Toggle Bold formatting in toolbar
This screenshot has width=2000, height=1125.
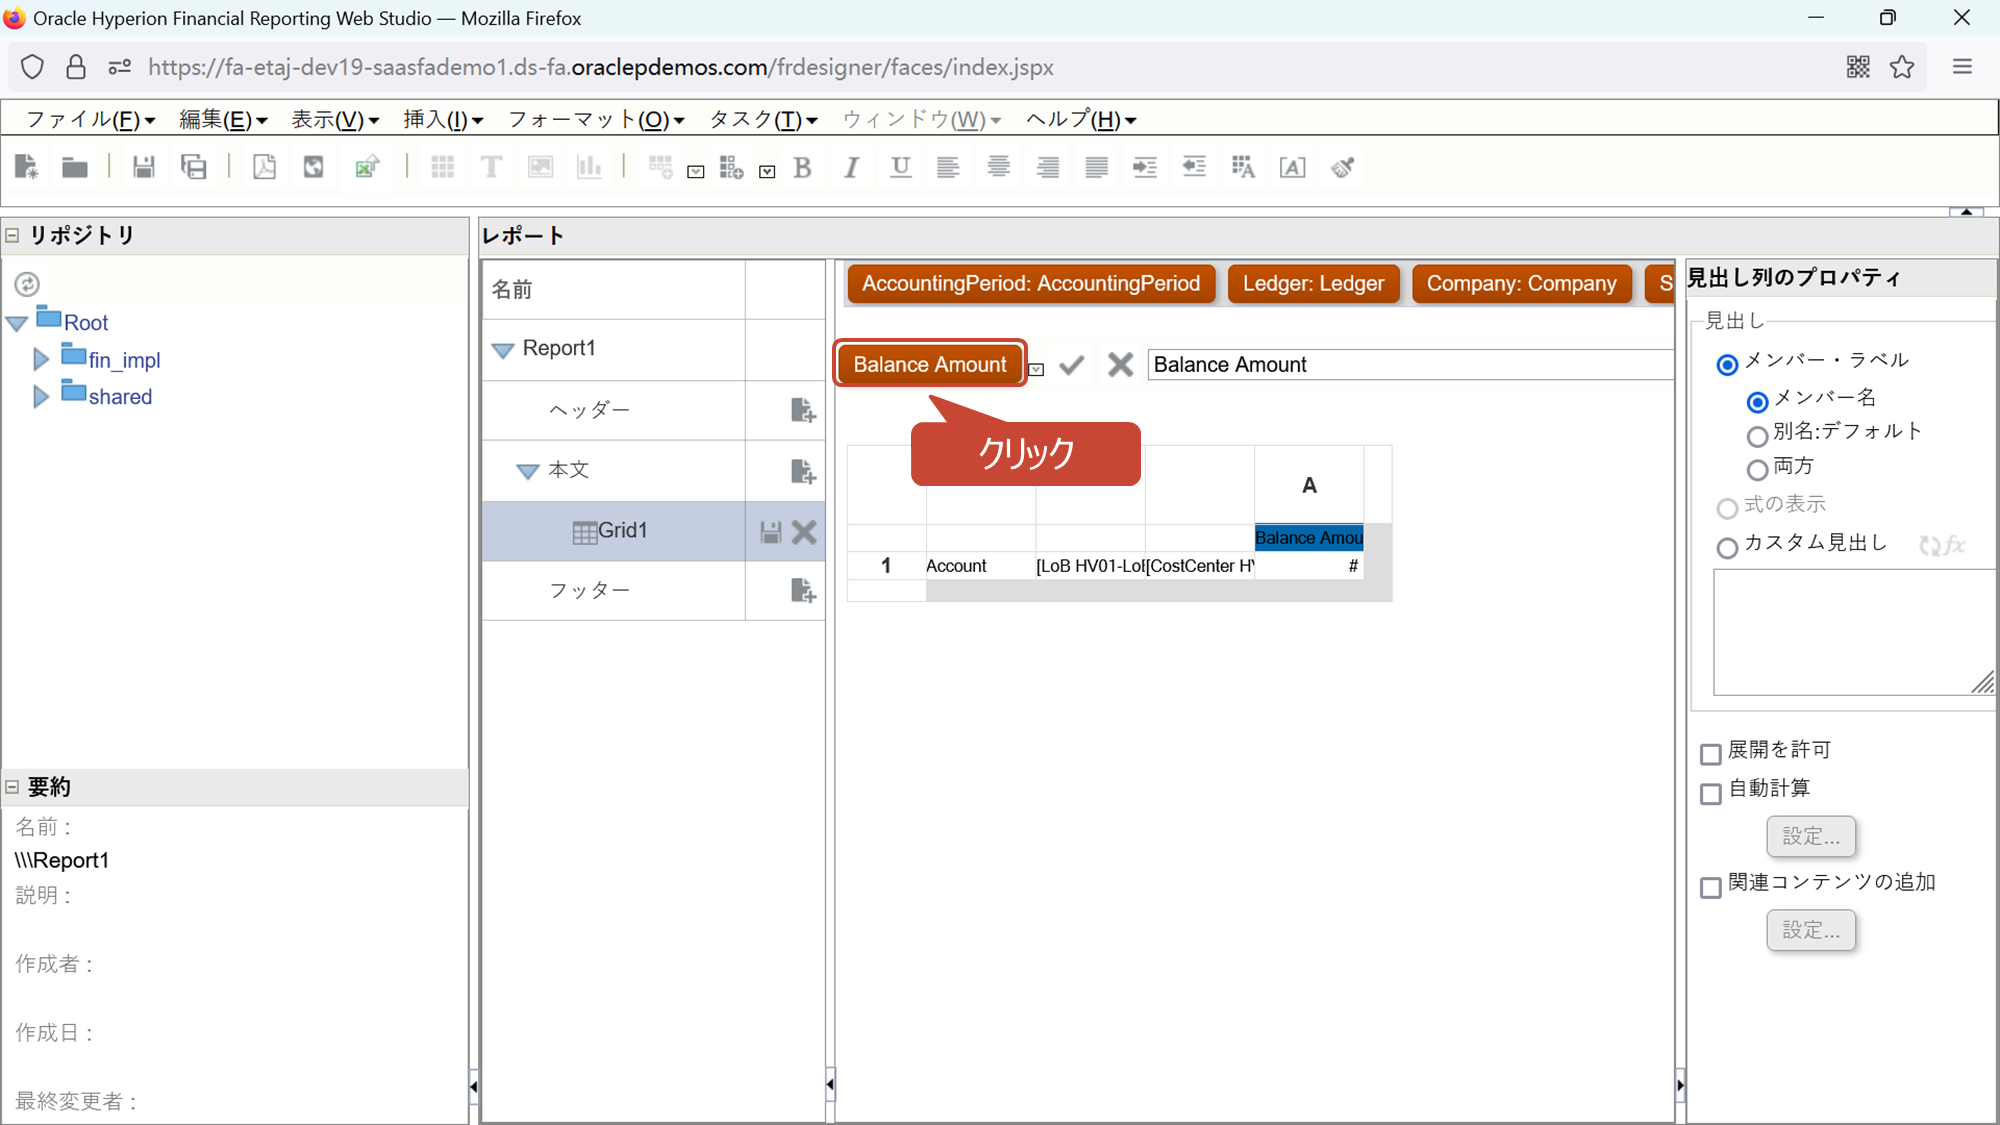(802, 168)
